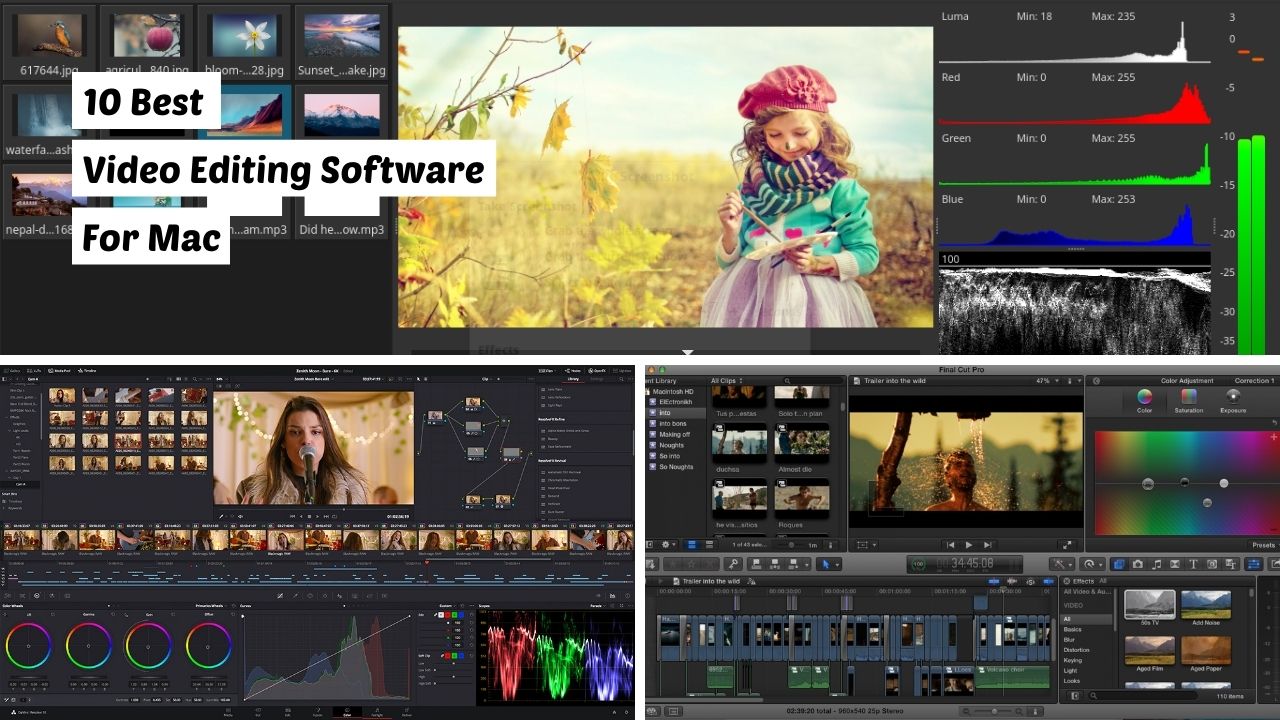Switch to the Settings tab in Resolve's Library panel

pos(596,377)
